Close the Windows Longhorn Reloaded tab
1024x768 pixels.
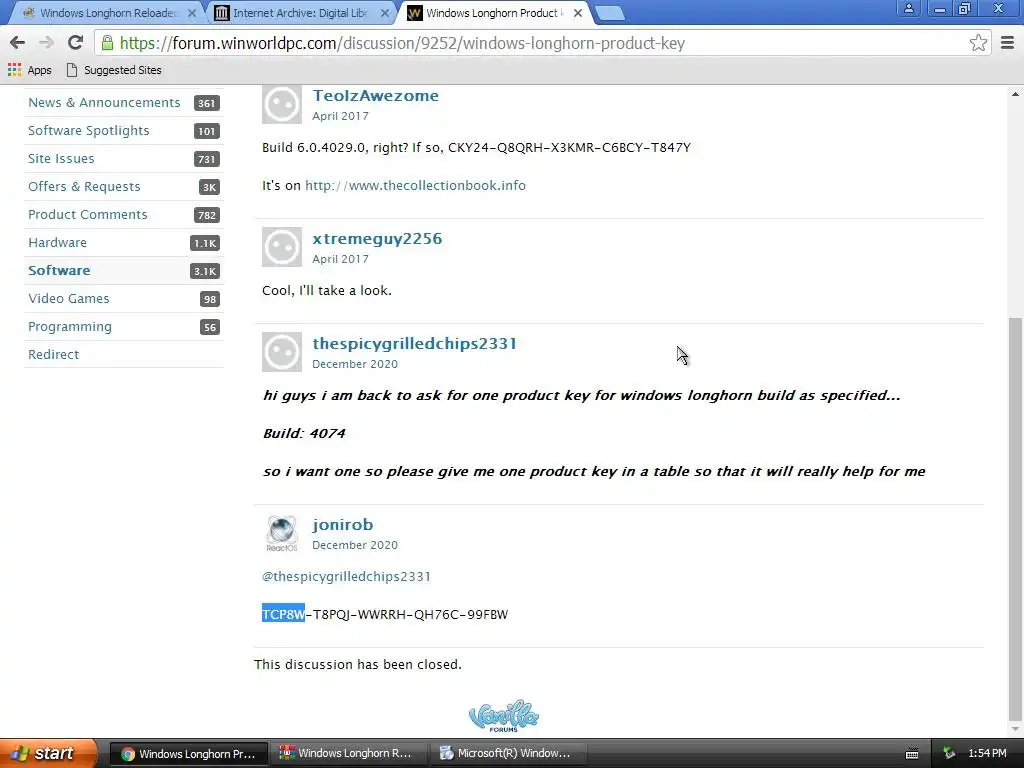point(192,13)
